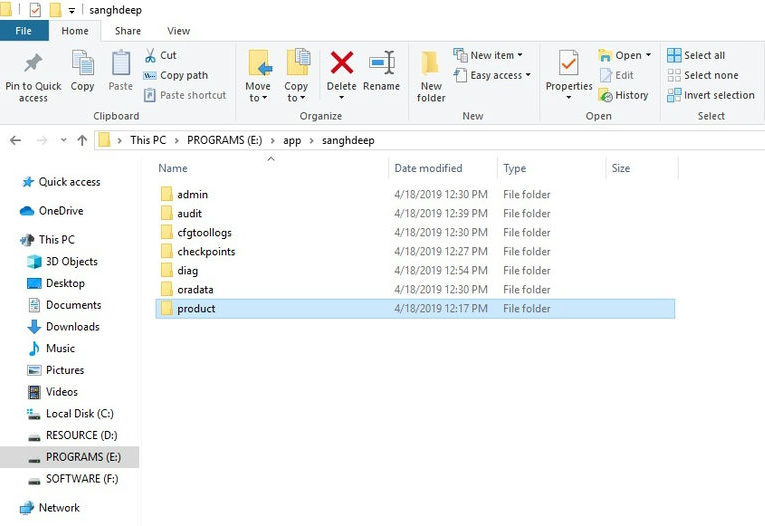Expand the Delete dropdown arrow
The height and width of the screenshot is (526, 765).
click(342, 98)
